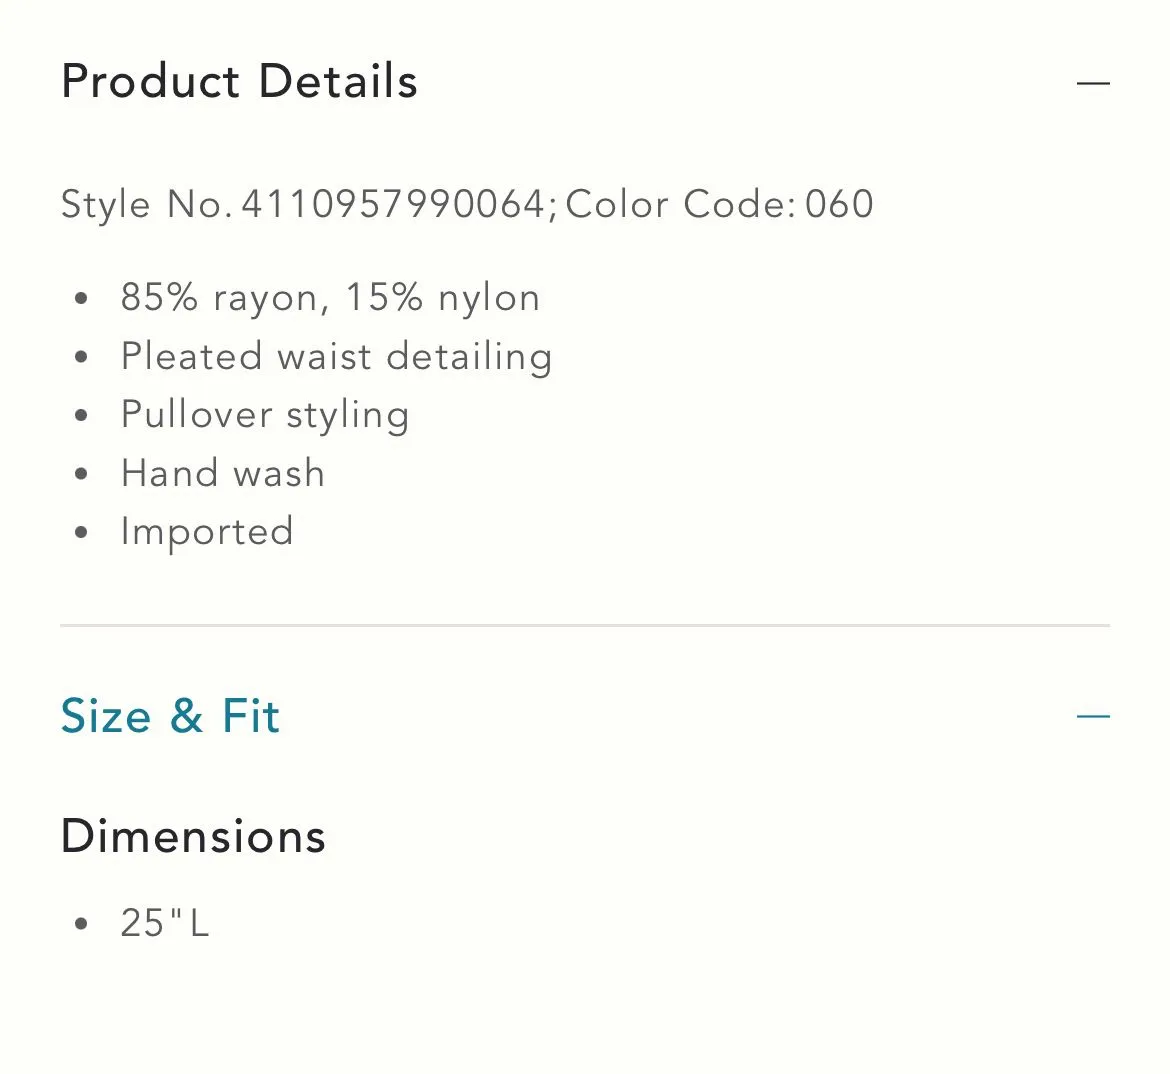The height and width of the screenshot is (1074, 1170).
Task: Click the Product Details heading
Action: 239,81
